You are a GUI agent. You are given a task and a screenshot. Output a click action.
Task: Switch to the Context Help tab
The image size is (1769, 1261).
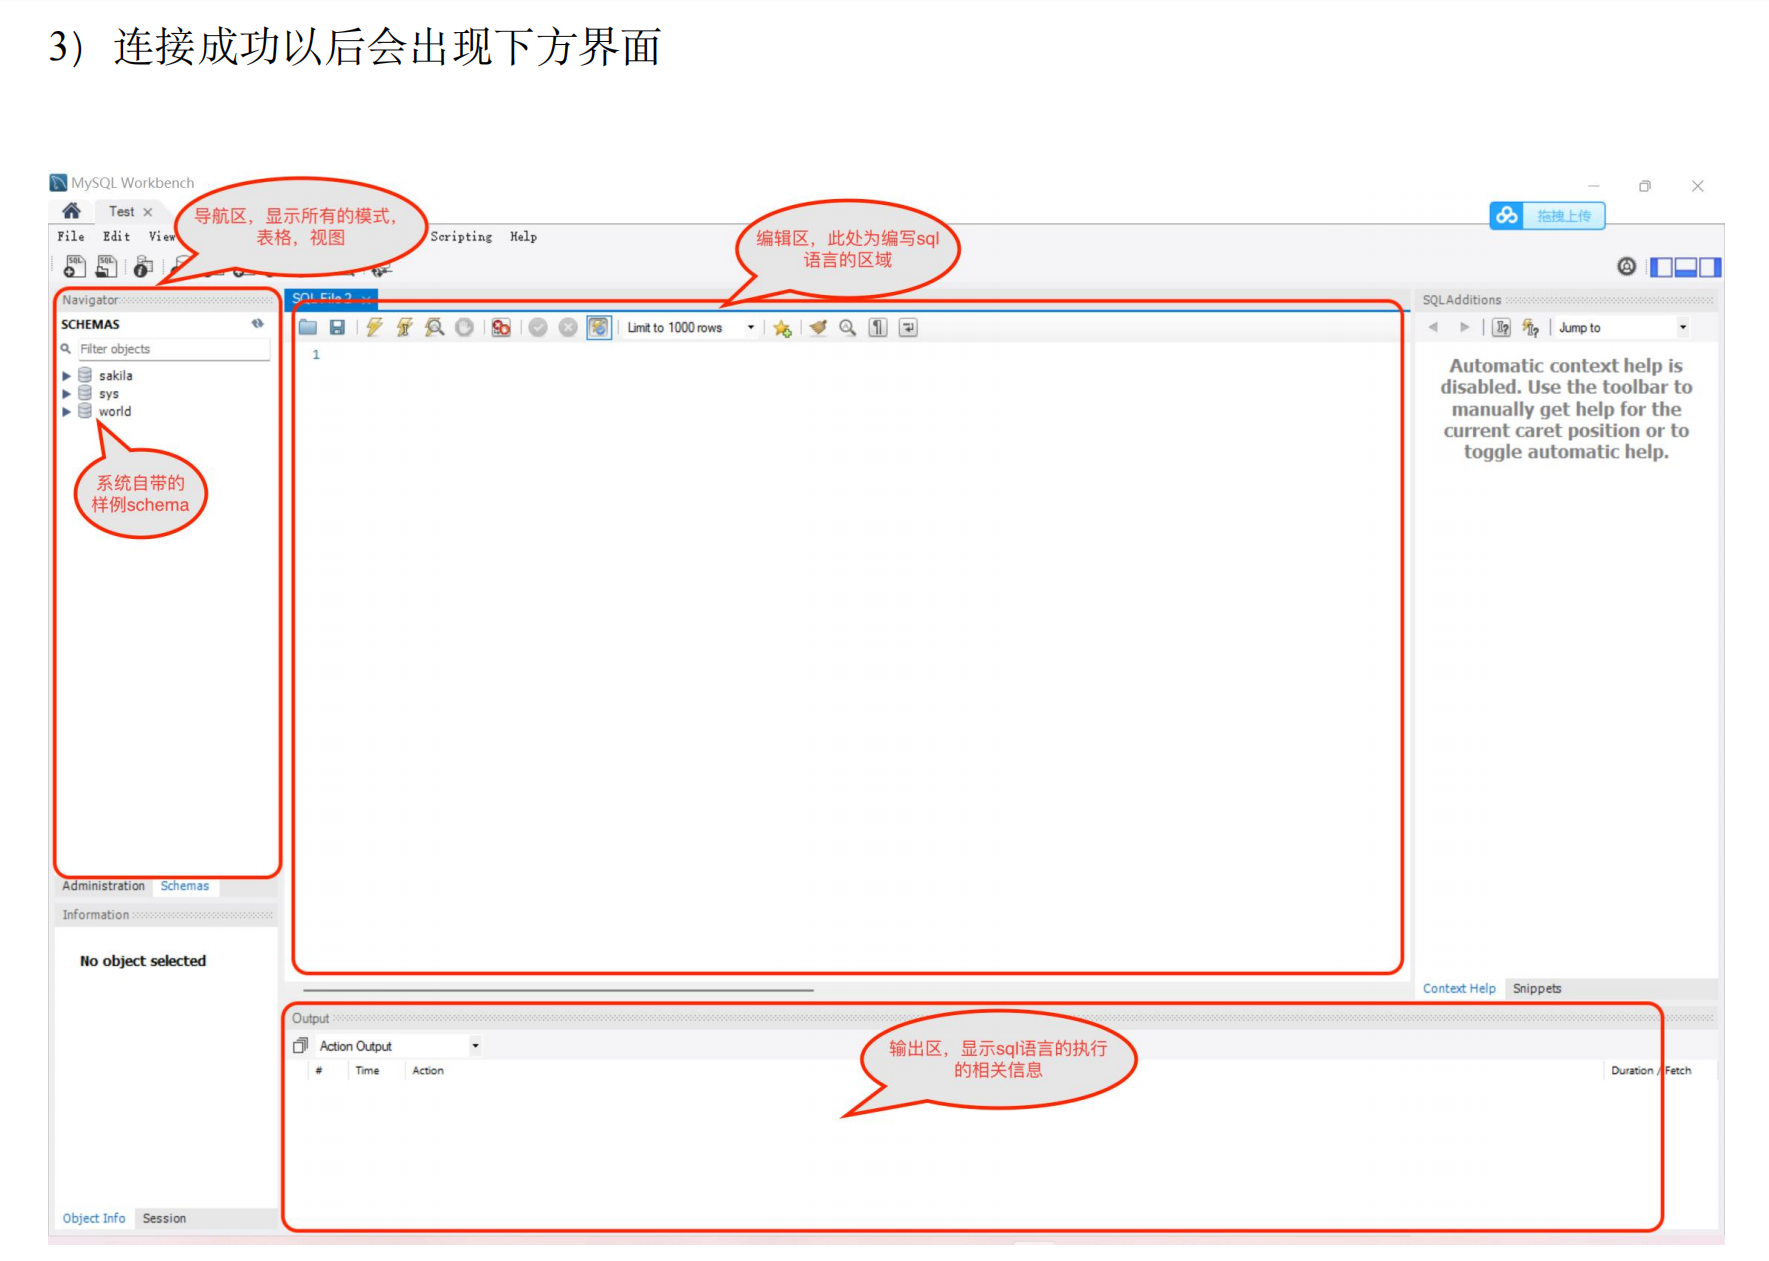click(1459, 988)
